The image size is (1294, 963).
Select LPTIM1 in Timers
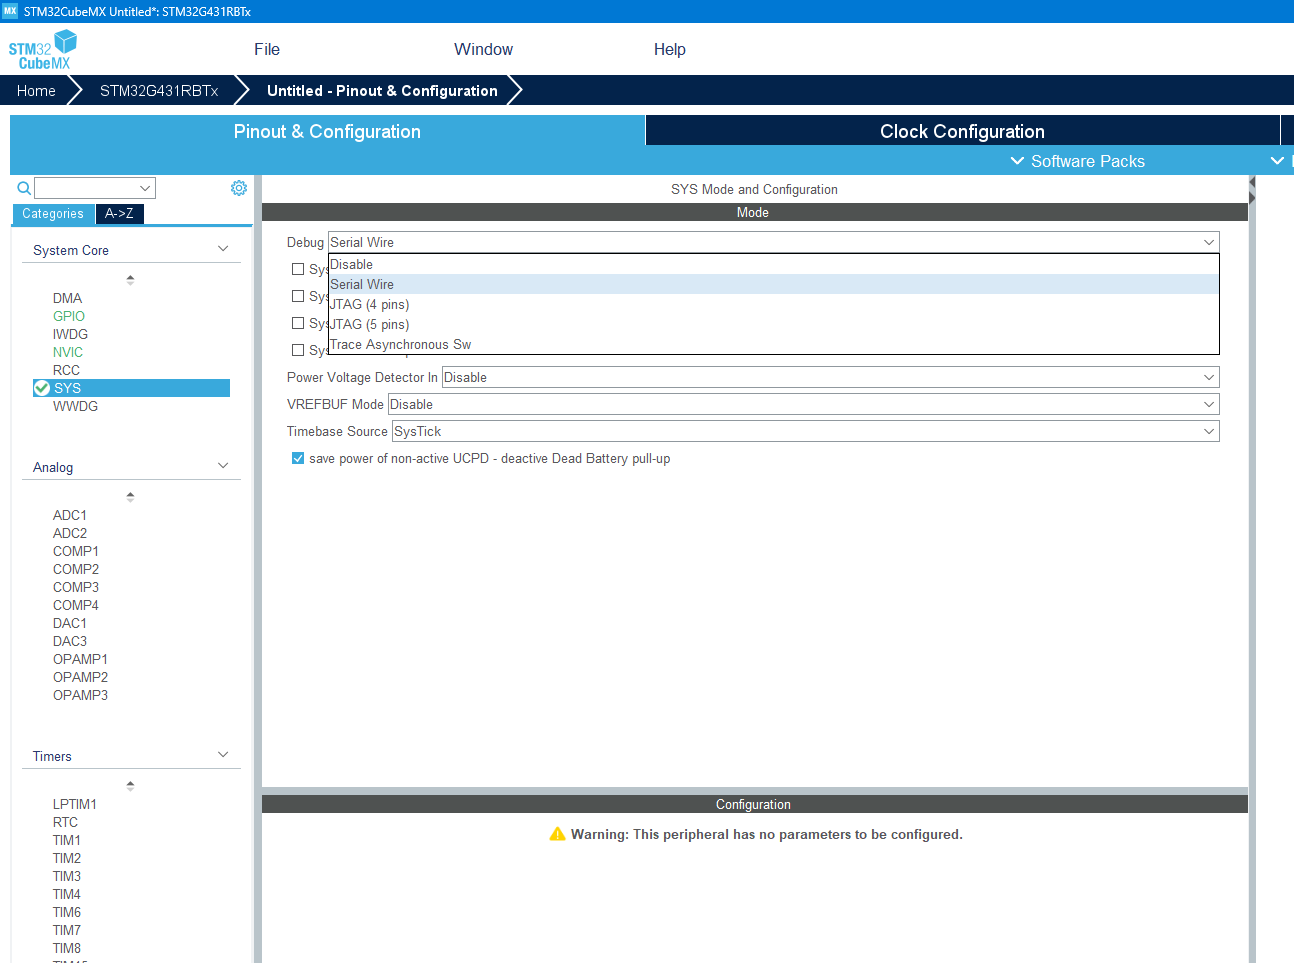click(75, 804)
